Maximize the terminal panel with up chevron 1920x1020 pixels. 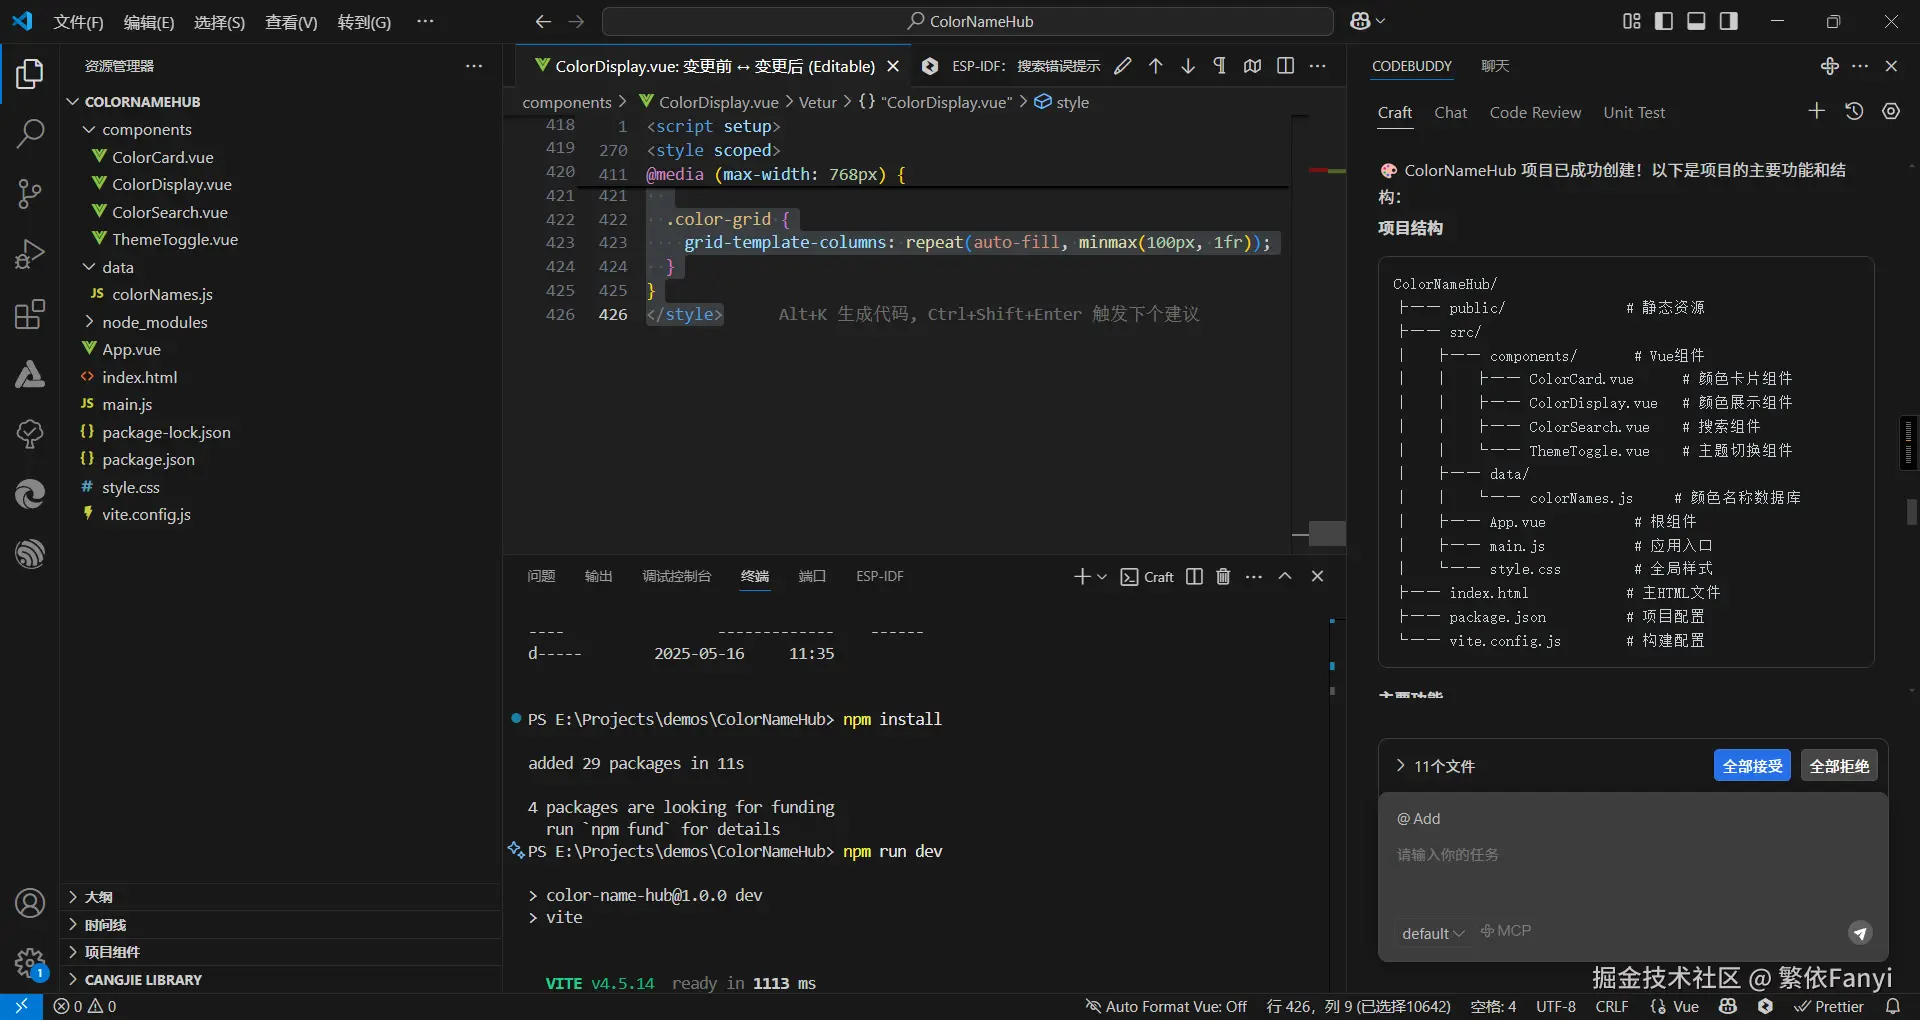1285,577
